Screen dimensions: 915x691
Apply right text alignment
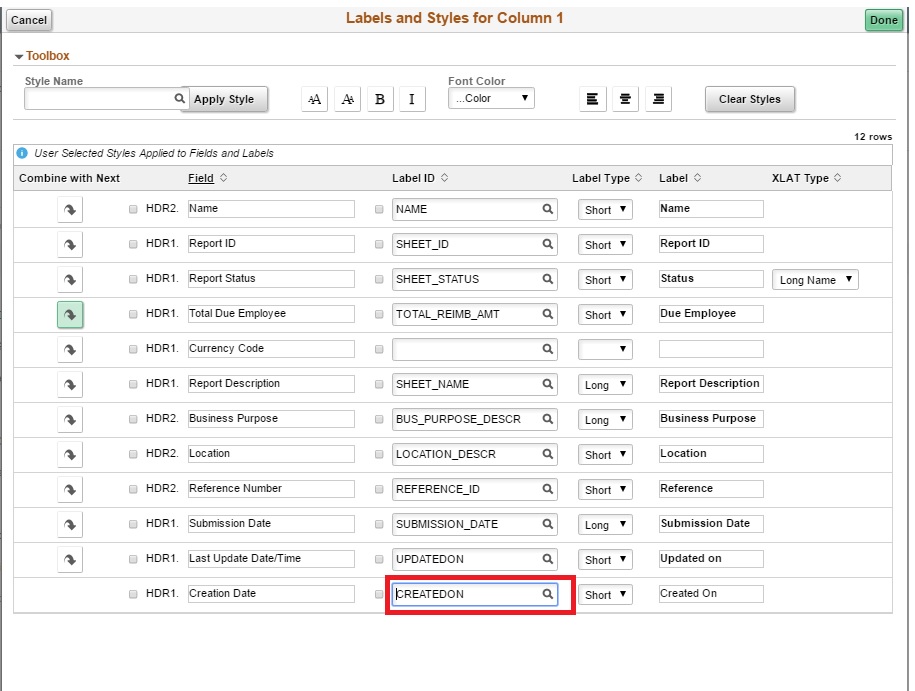click(x=658, y=99)
